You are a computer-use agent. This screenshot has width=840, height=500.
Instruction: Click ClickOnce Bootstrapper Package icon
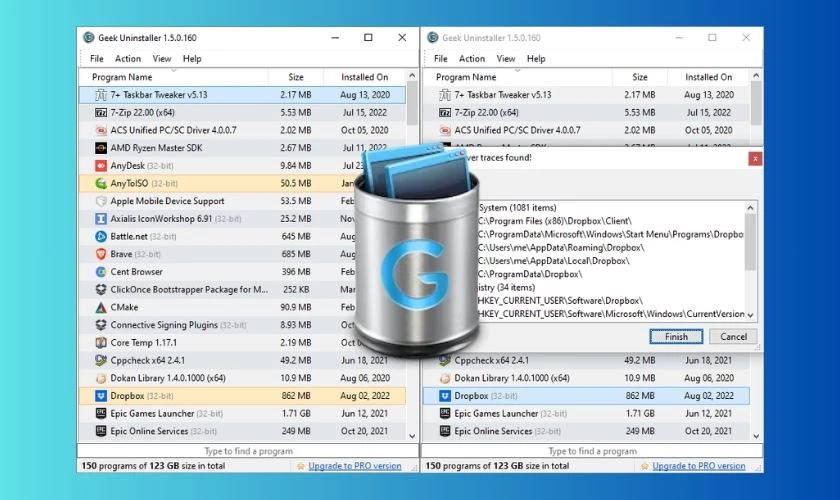[x=101, y=289]
